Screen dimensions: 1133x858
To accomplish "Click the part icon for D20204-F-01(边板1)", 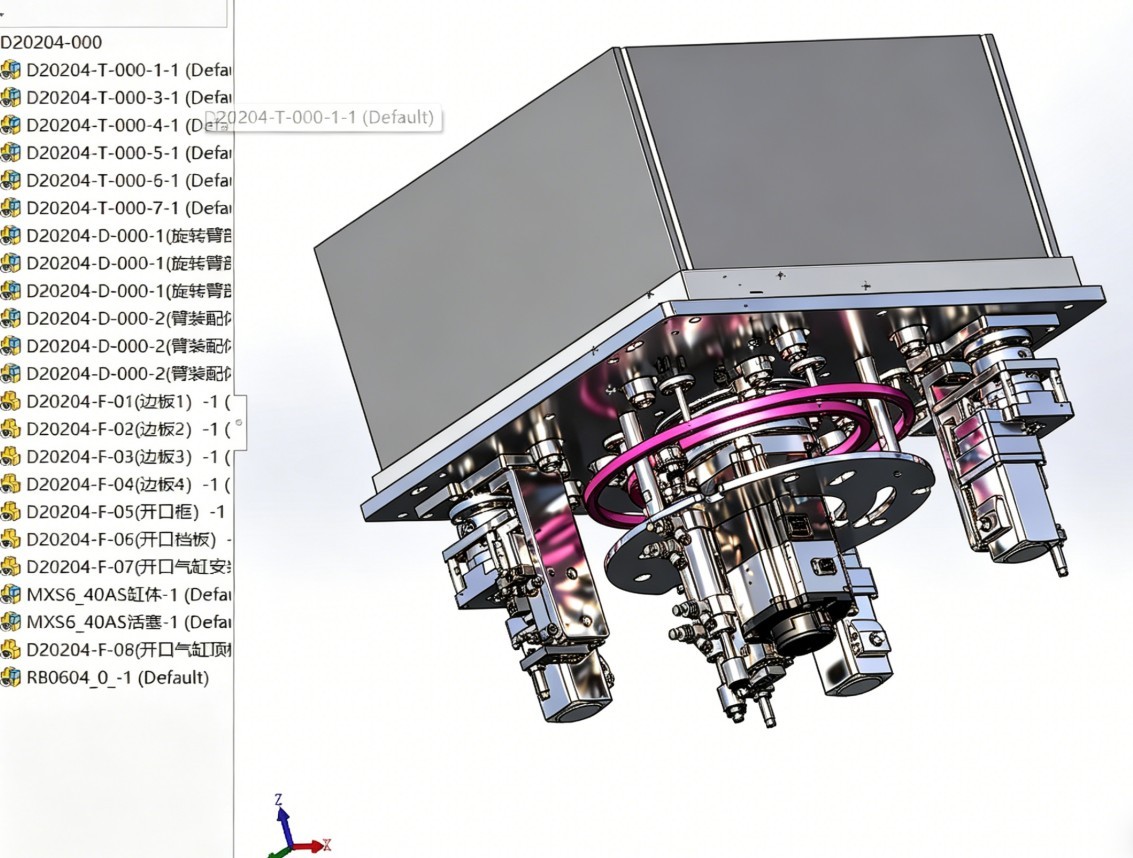I will 10,401.
